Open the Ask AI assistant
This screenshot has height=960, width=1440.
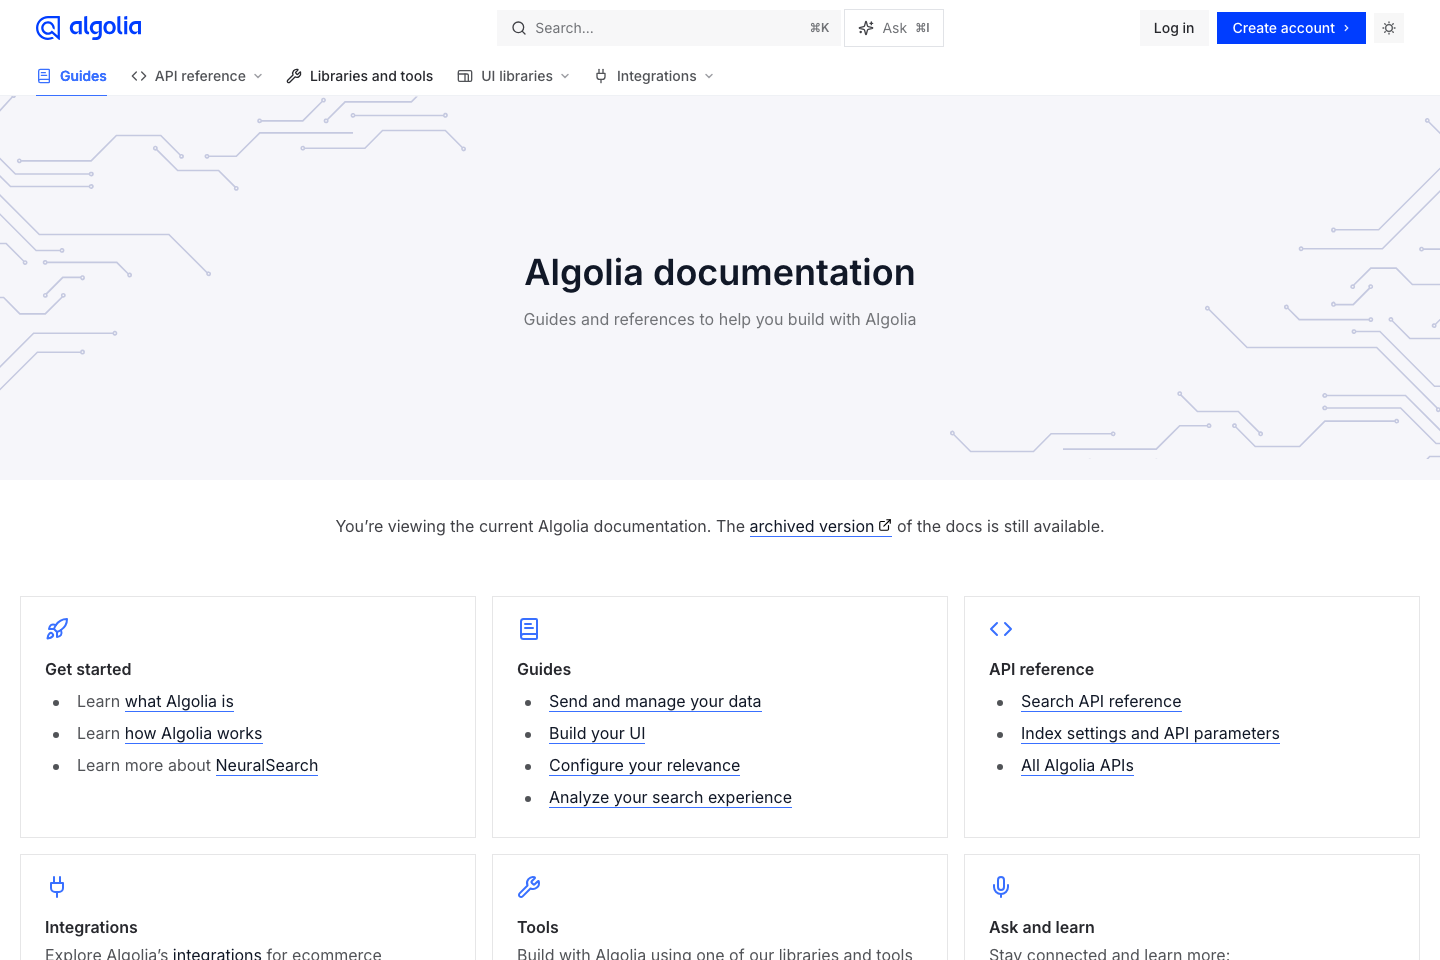893,27
